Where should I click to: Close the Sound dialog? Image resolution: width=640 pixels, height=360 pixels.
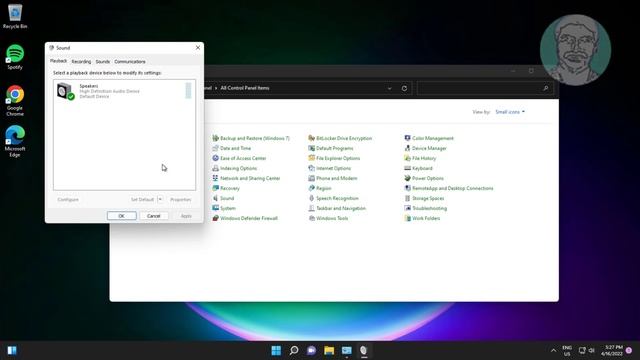click(198, 48)
